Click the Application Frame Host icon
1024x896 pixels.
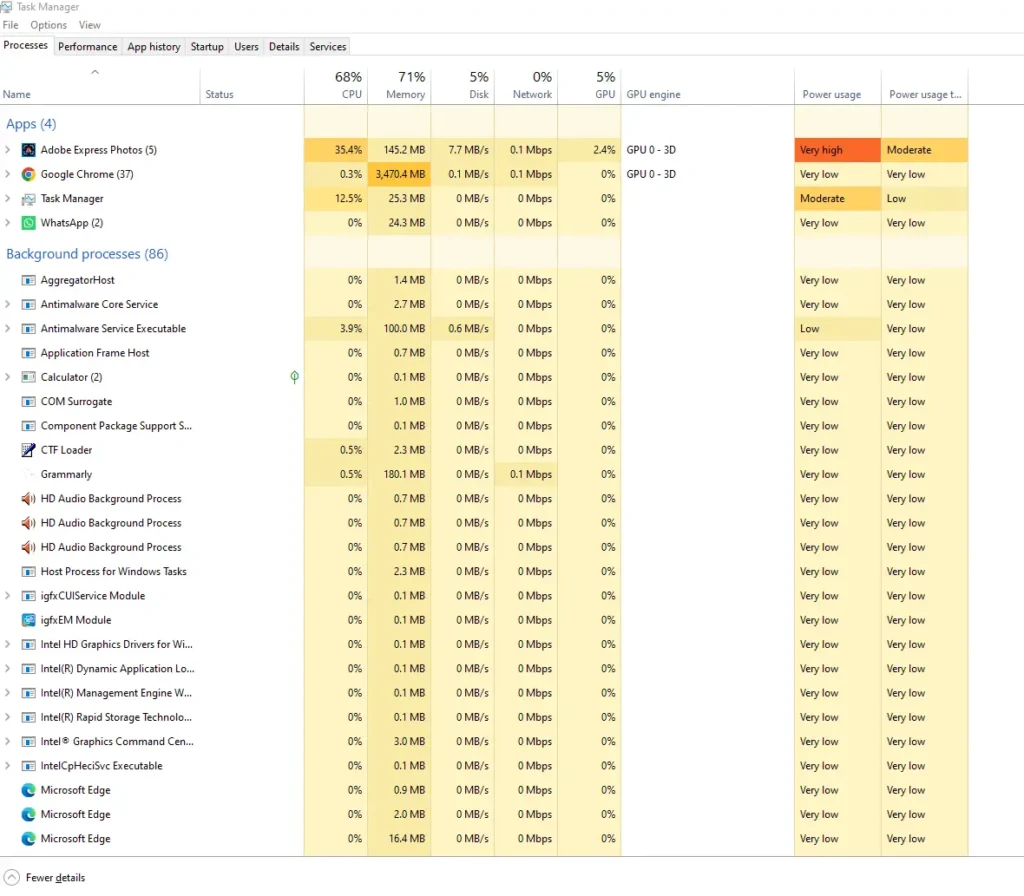(28, 353)
